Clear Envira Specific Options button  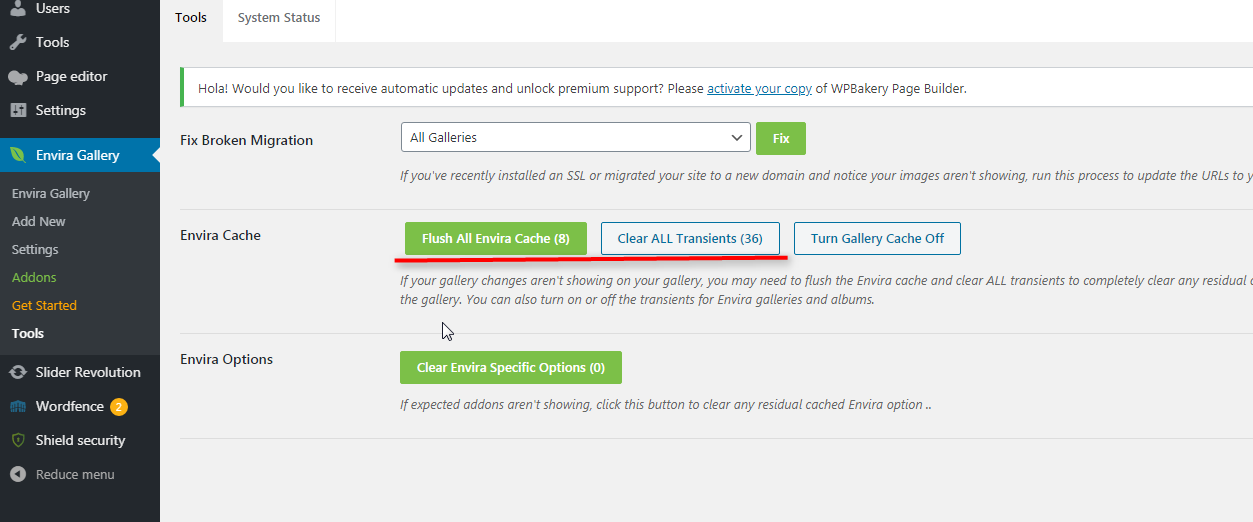[511, 367]
